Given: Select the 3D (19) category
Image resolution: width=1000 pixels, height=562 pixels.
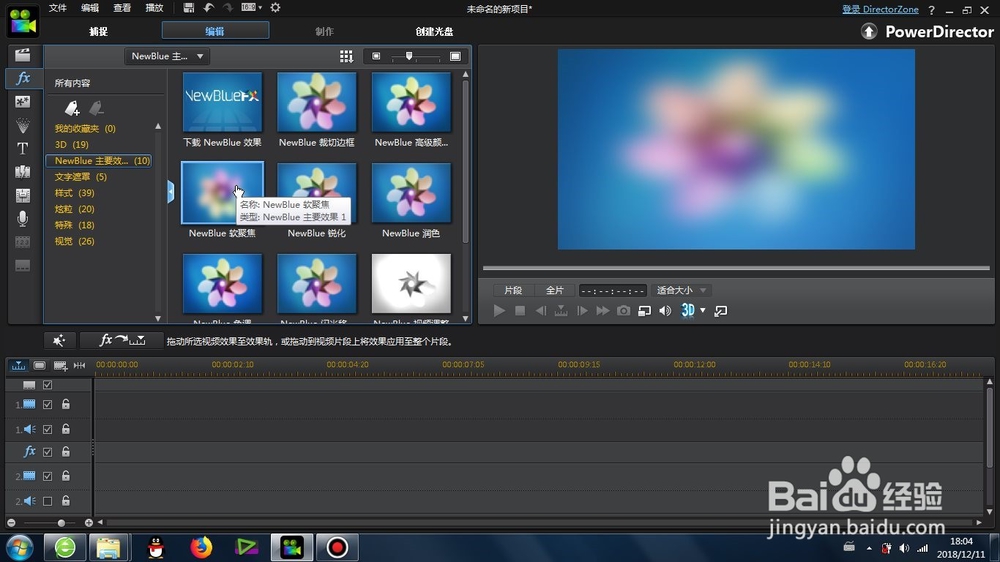Looking at the screenshot, I should [71, 144].
